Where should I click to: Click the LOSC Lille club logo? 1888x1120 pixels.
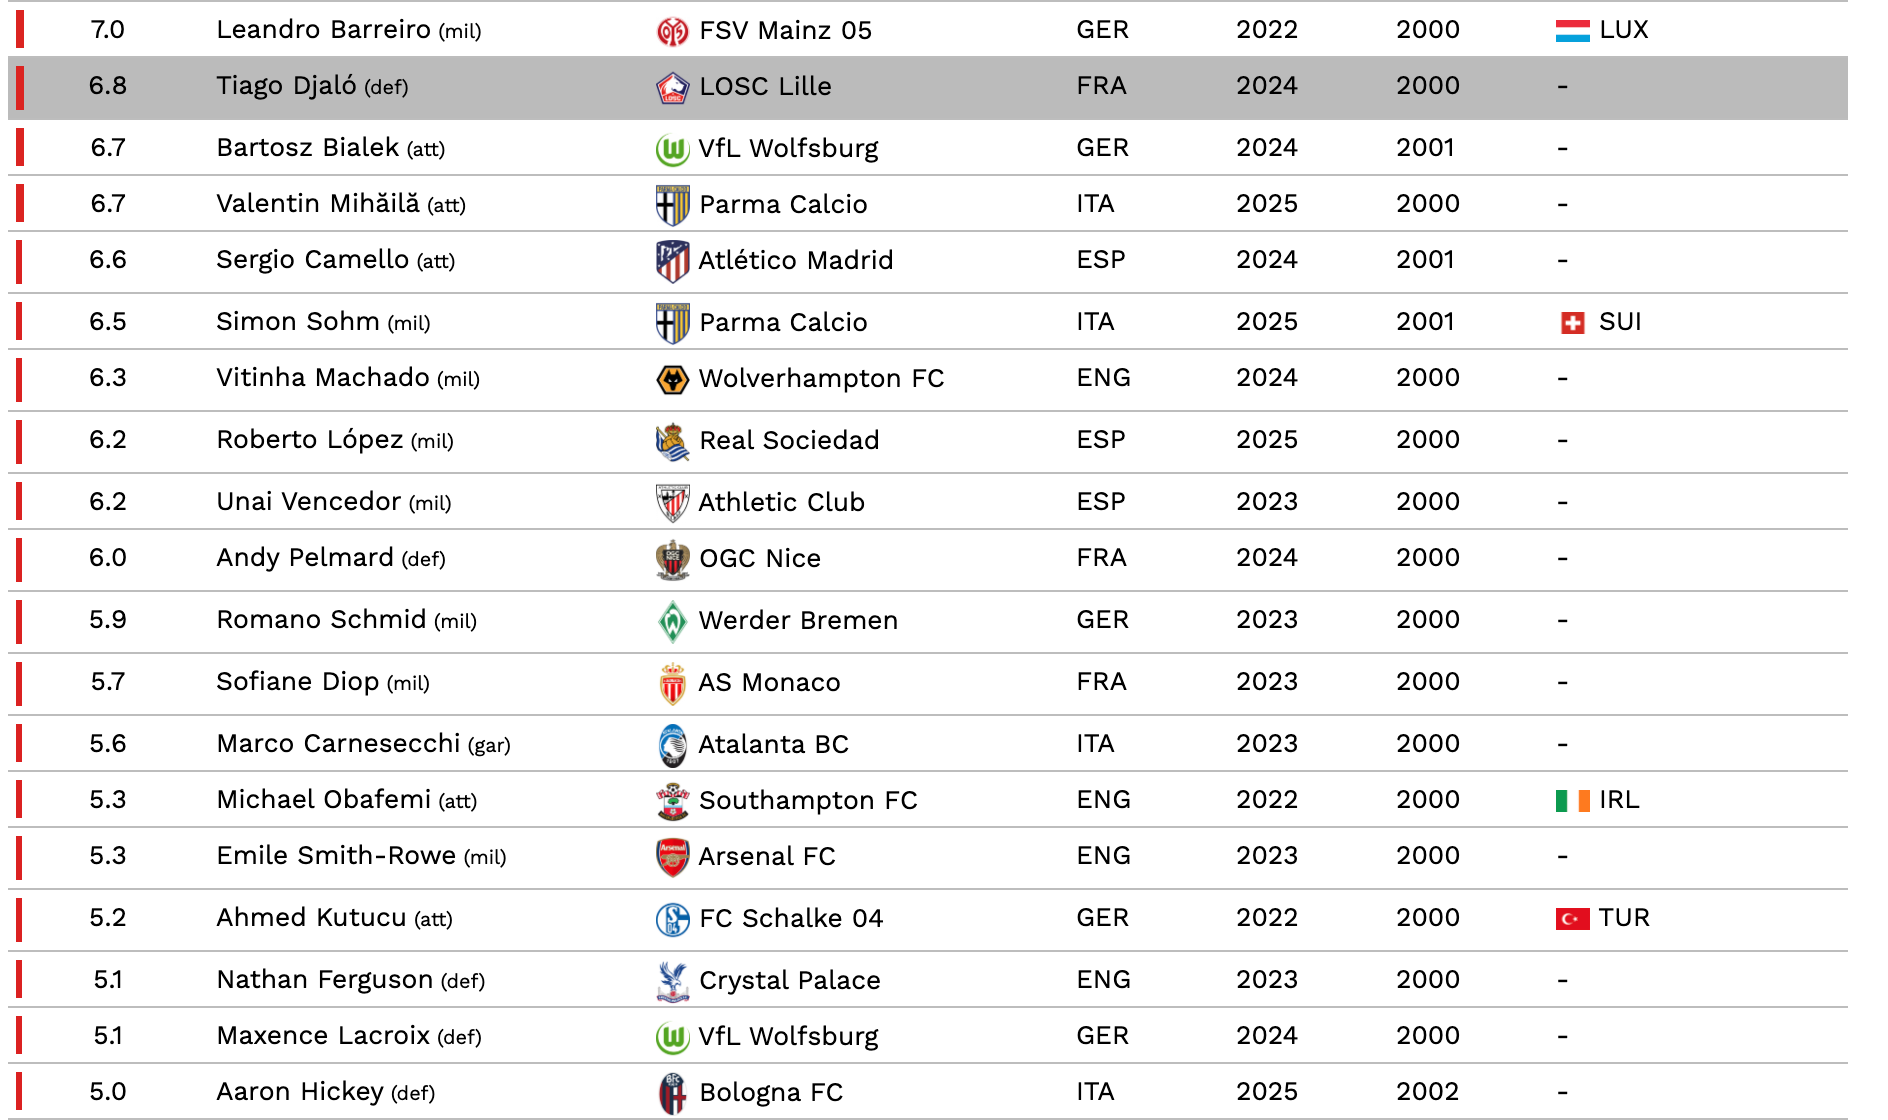tap(672, 87)
